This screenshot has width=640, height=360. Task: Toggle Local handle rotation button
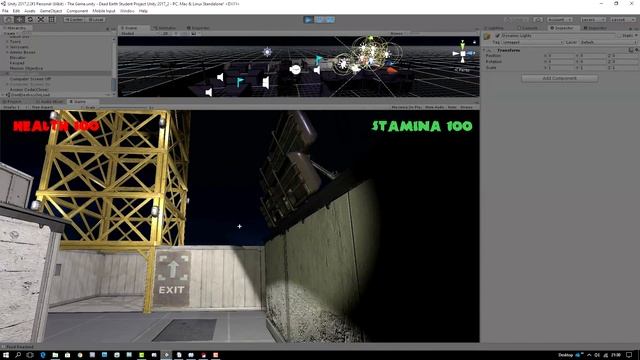click(96, 20)
